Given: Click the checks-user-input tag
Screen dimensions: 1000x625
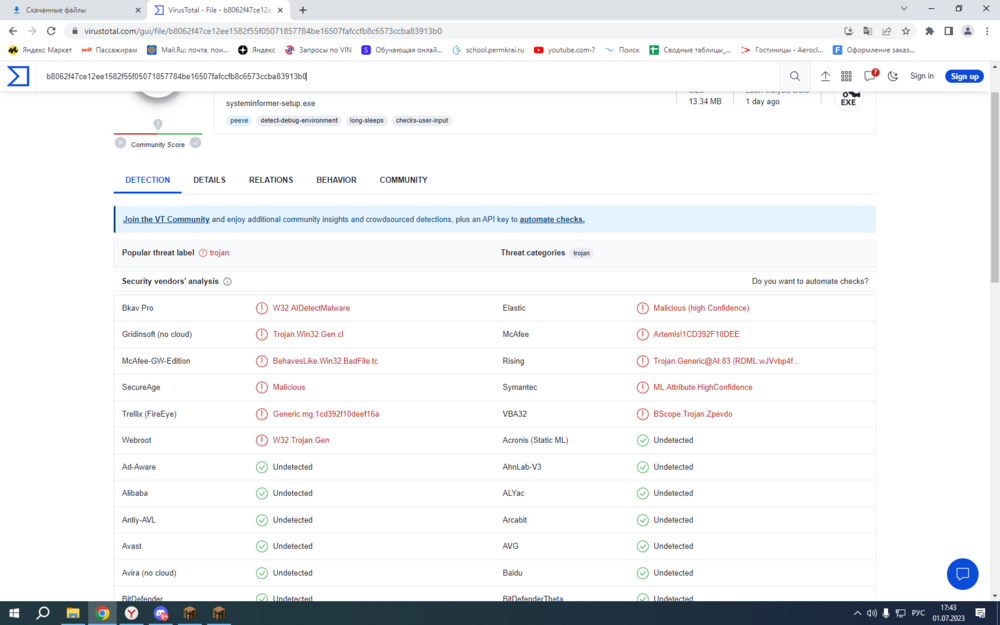Looking at the screenshot, I should (422, 121).
